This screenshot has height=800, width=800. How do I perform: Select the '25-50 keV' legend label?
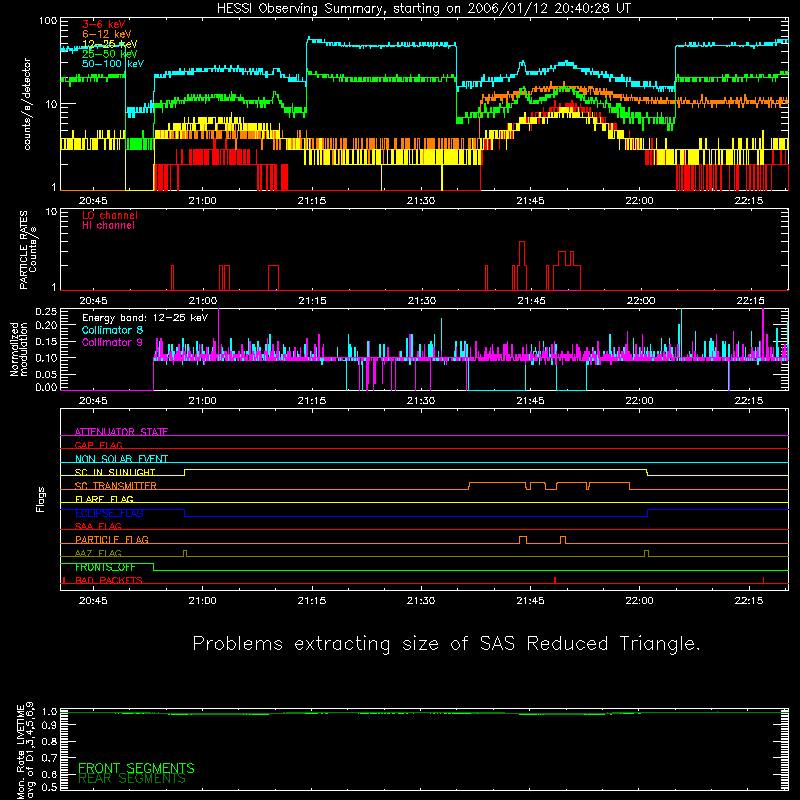click(x=109, y=54)
